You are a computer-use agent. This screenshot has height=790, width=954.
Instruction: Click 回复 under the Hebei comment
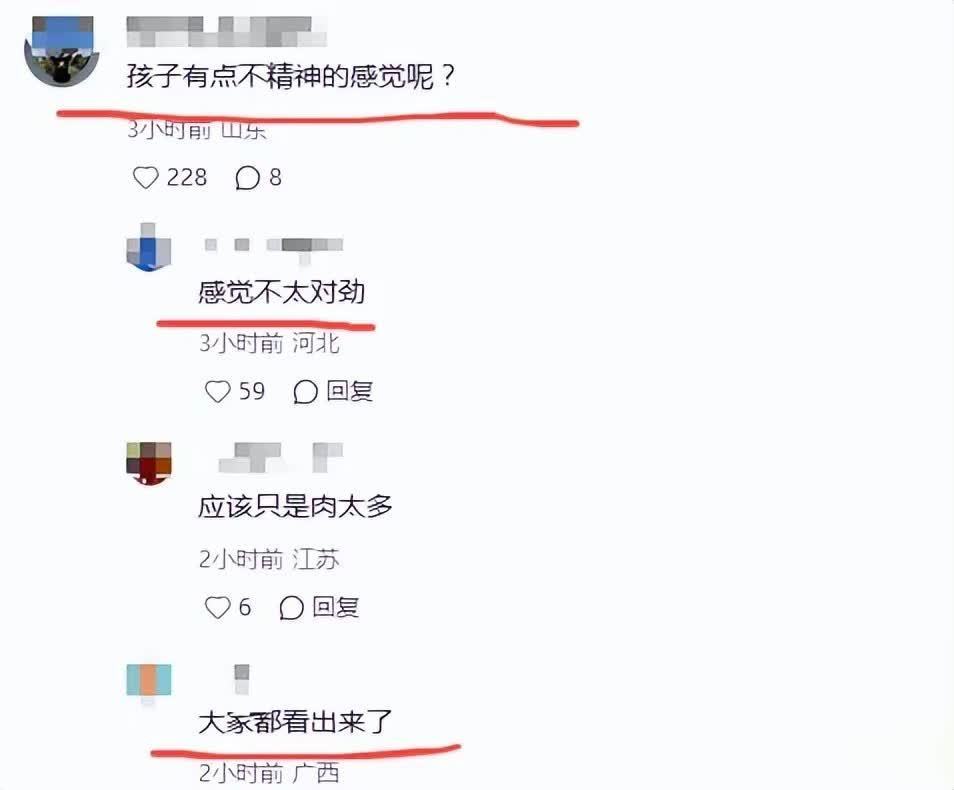pos(349,391)
